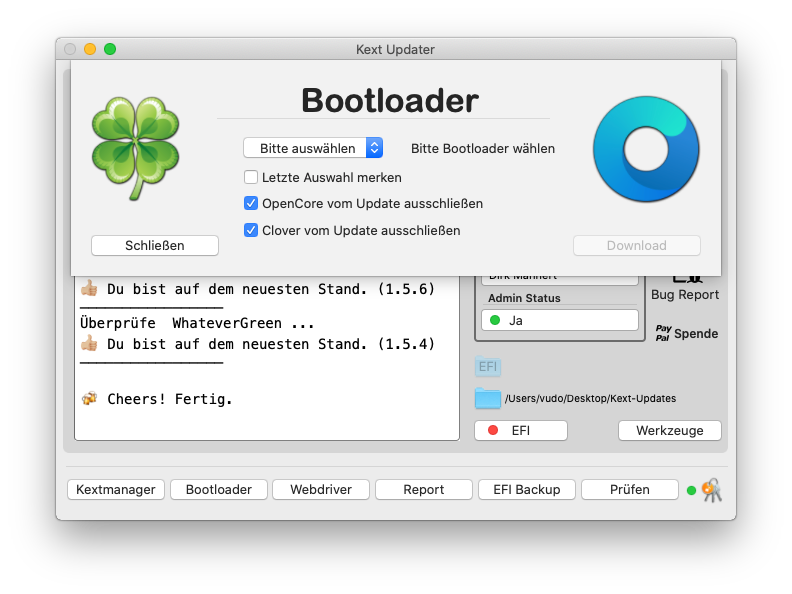This screenshot has height=594, width=792.
Task: Open the PayPal Spende donation link
Action: click(686, 333)
